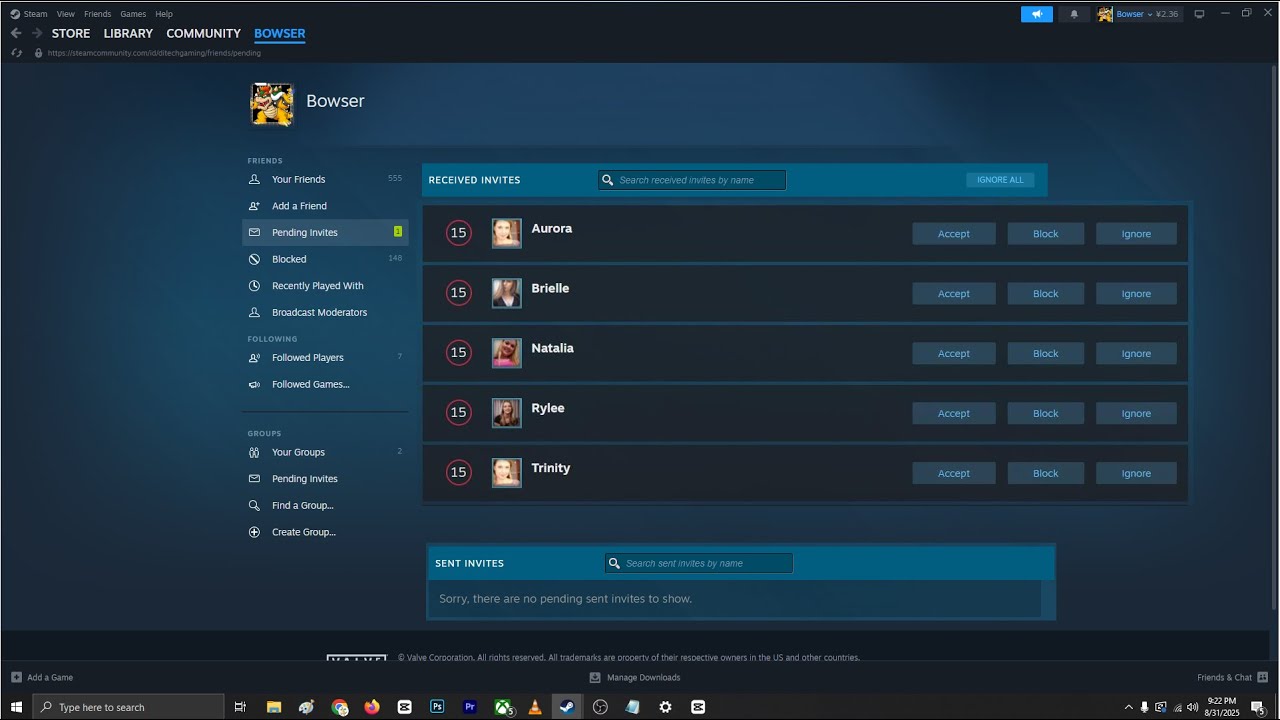Ignore Natalia's invite
Viewport: 1280px width, 720px height.
click(x=1136, y=354)
